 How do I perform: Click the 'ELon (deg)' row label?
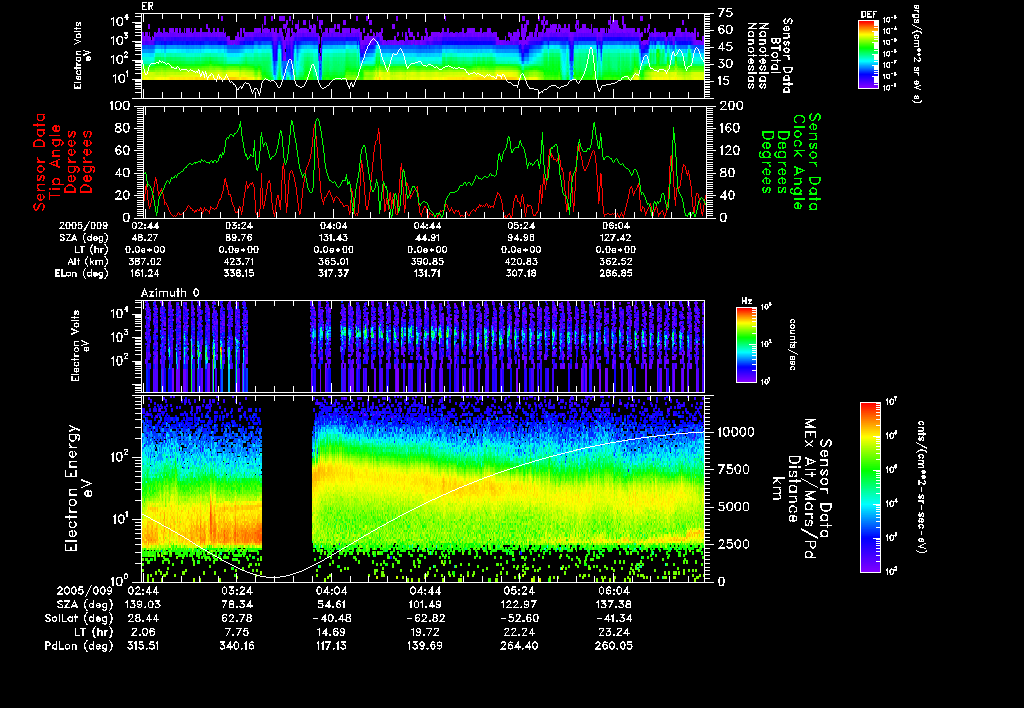(x=81, y=274)
